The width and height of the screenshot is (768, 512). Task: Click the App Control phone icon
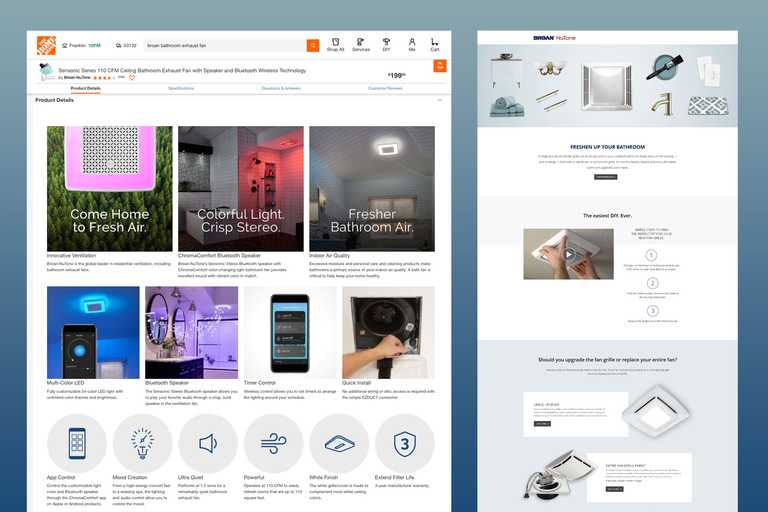tap(77, 443)
